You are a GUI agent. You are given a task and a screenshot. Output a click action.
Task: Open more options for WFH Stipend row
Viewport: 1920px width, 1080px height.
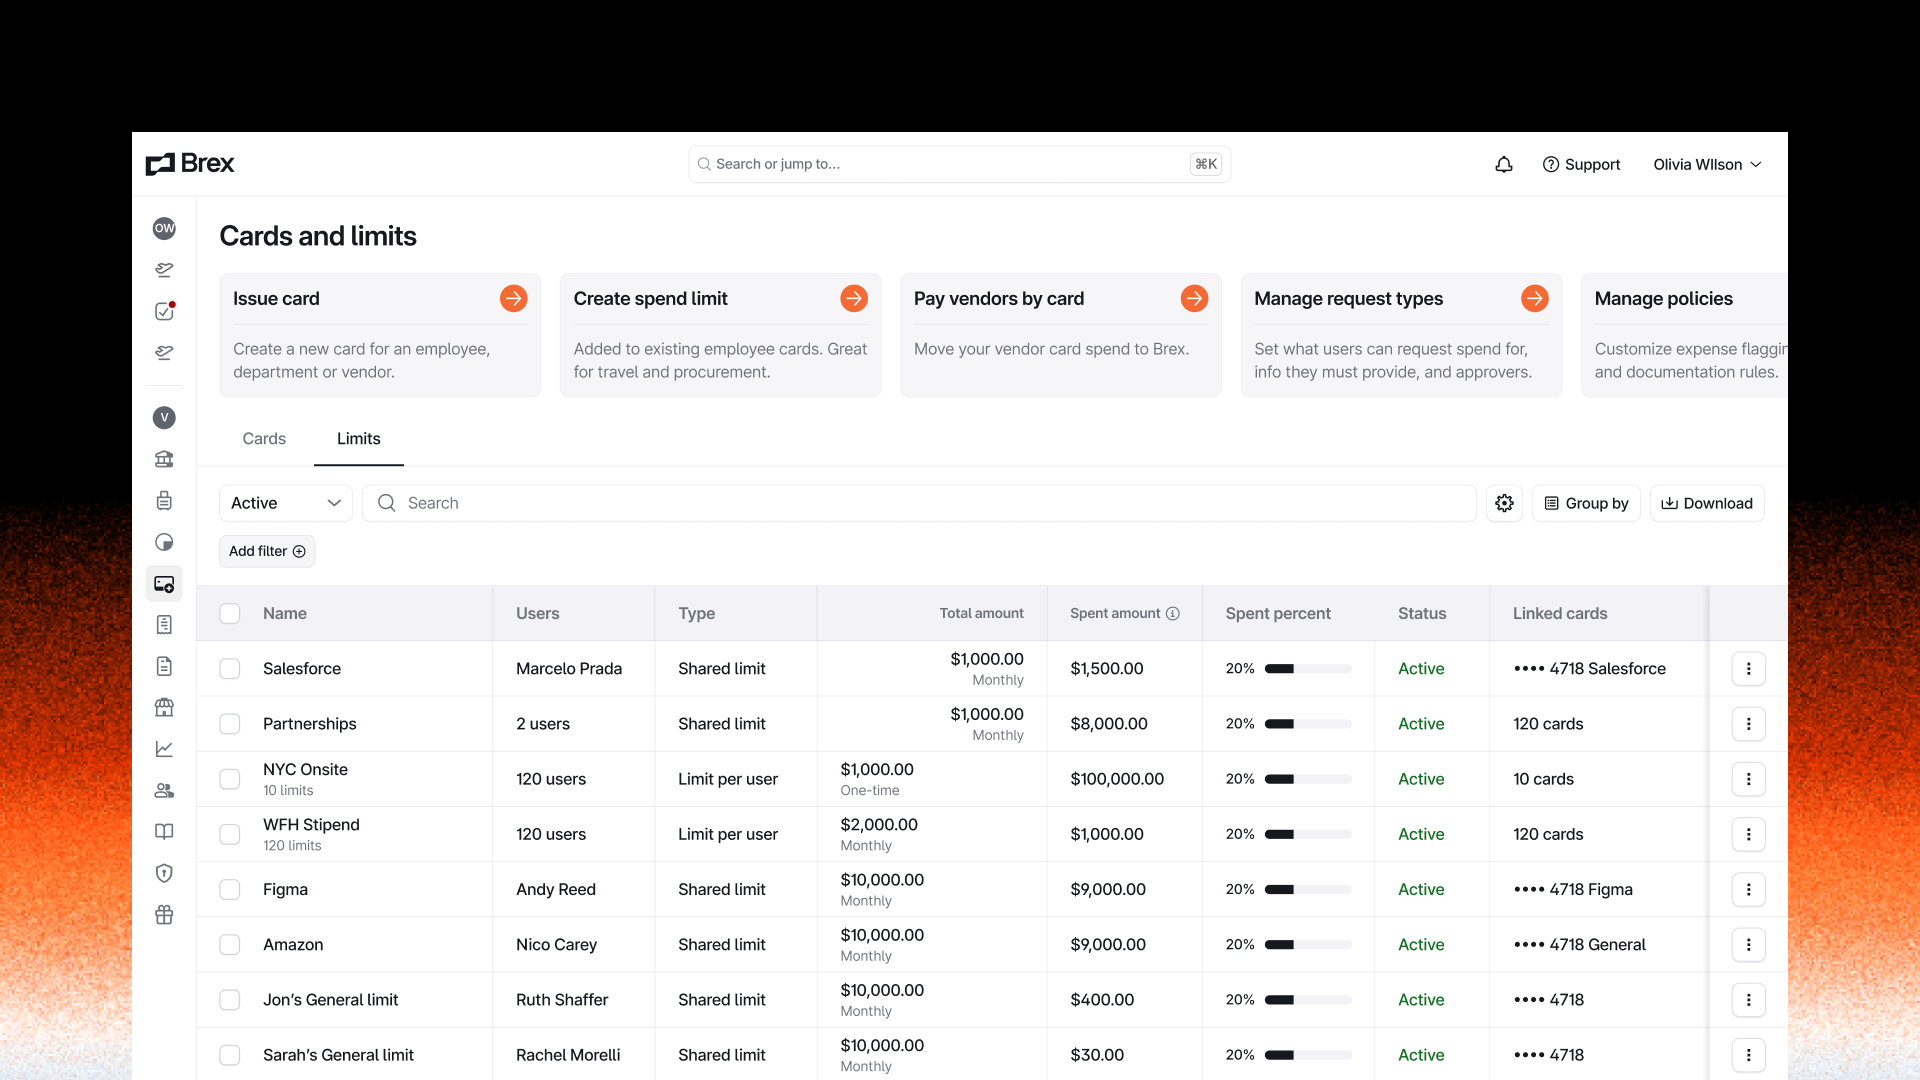click(1748, 834)
